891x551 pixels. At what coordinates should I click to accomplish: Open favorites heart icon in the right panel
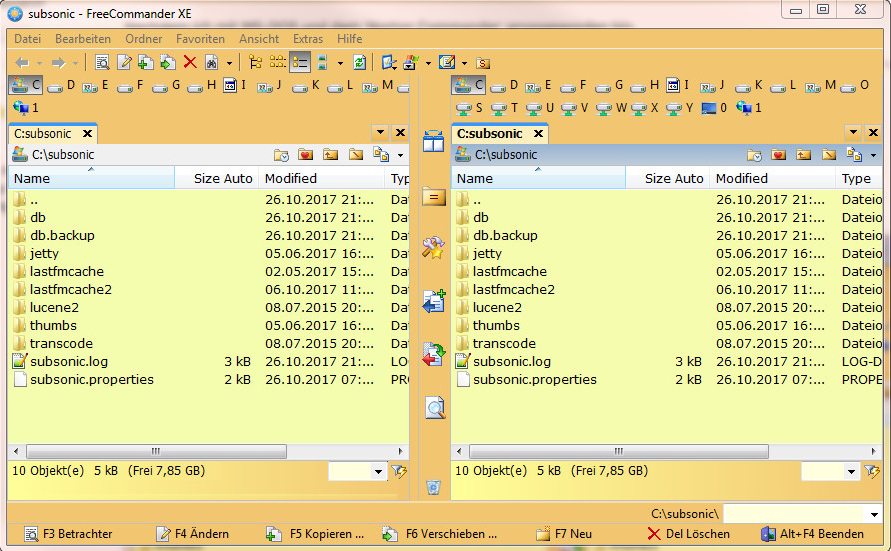coord(777,155)
